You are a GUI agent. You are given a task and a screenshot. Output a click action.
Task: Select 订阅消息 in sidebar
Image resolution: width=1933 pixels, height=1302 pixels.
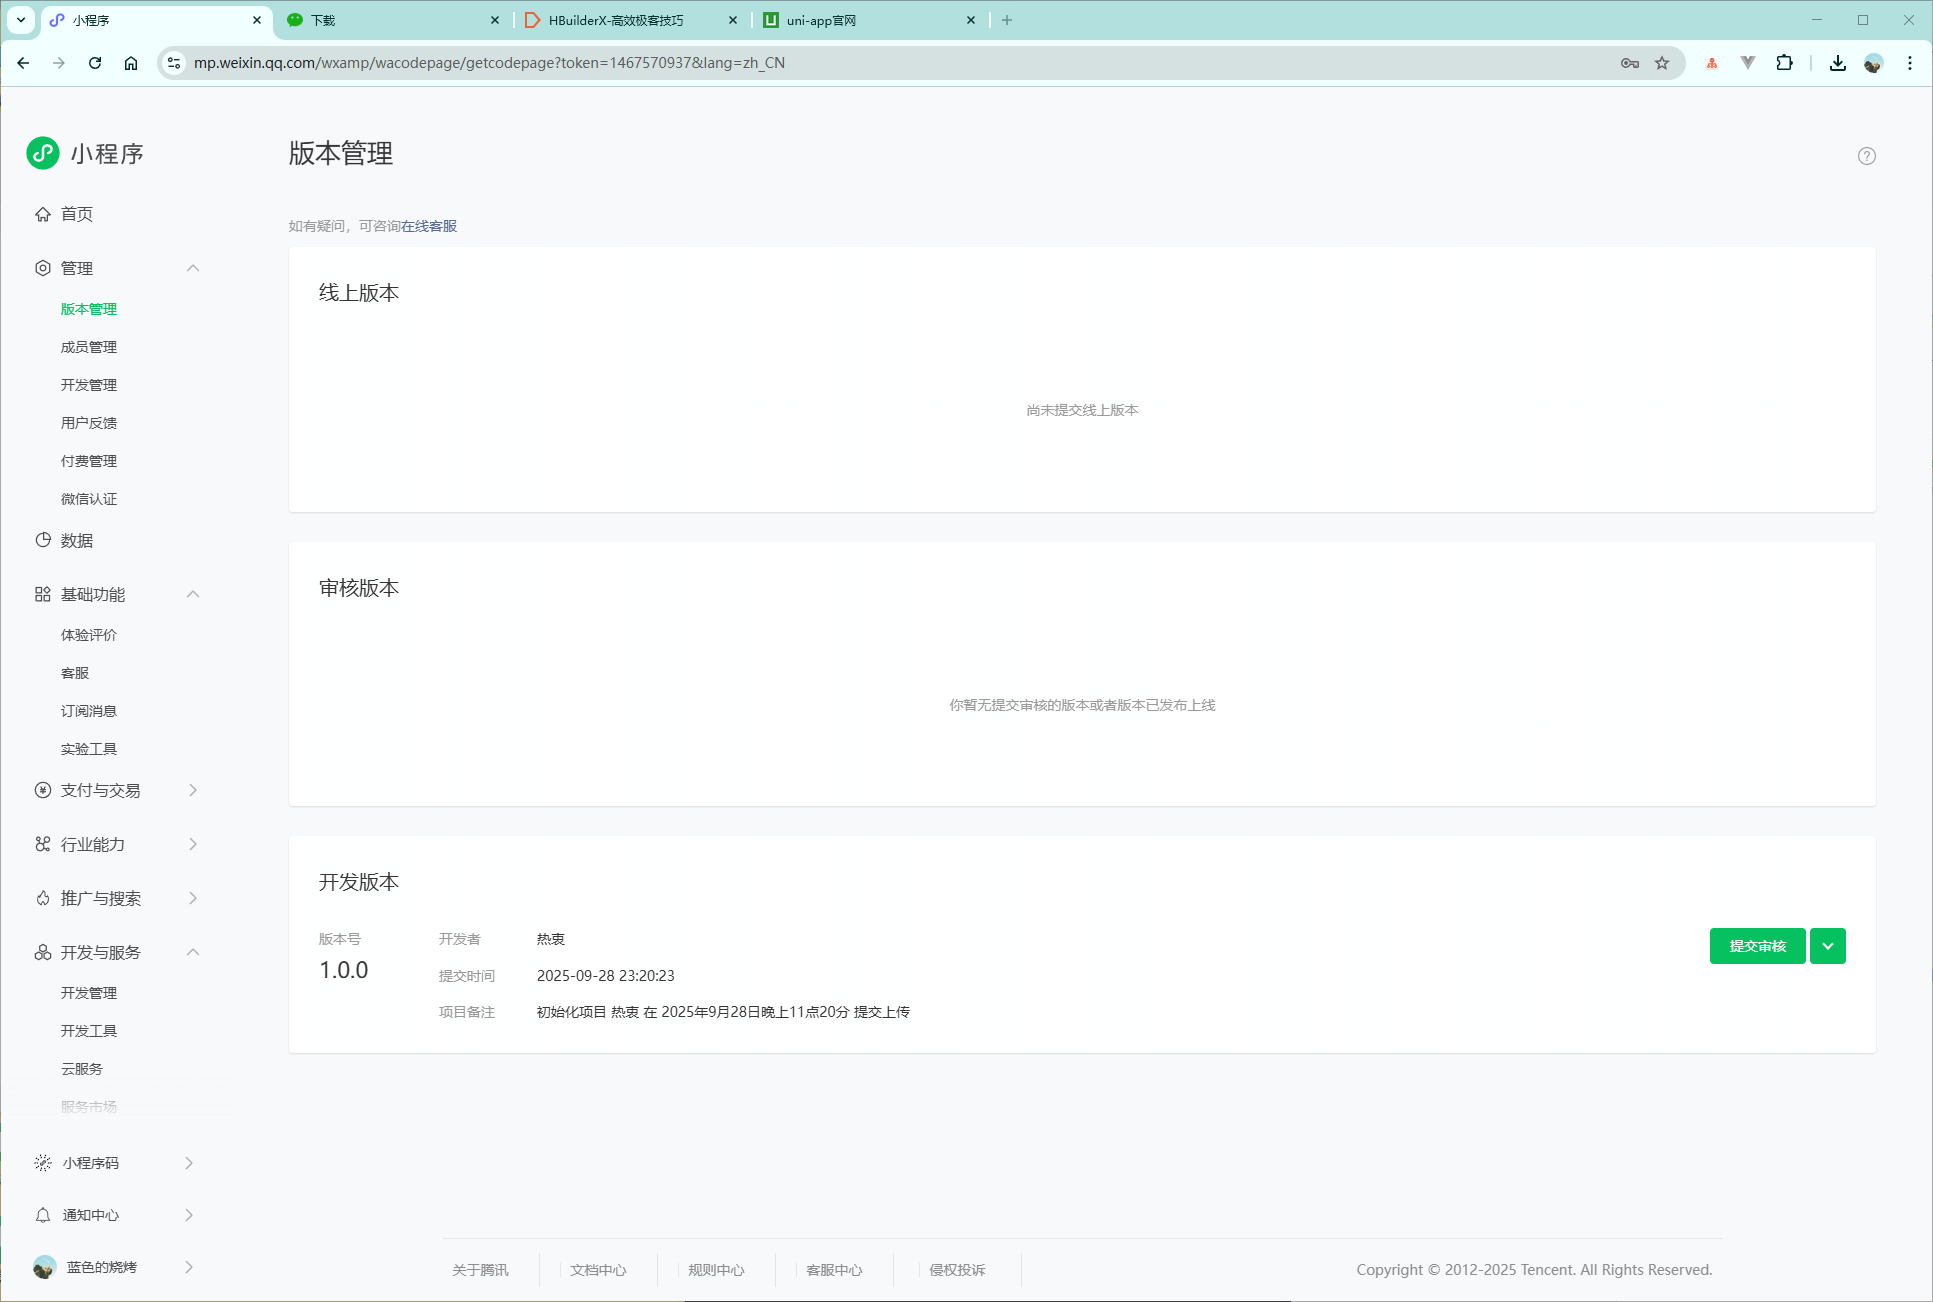pyautogui.click(x=89, y=711)
